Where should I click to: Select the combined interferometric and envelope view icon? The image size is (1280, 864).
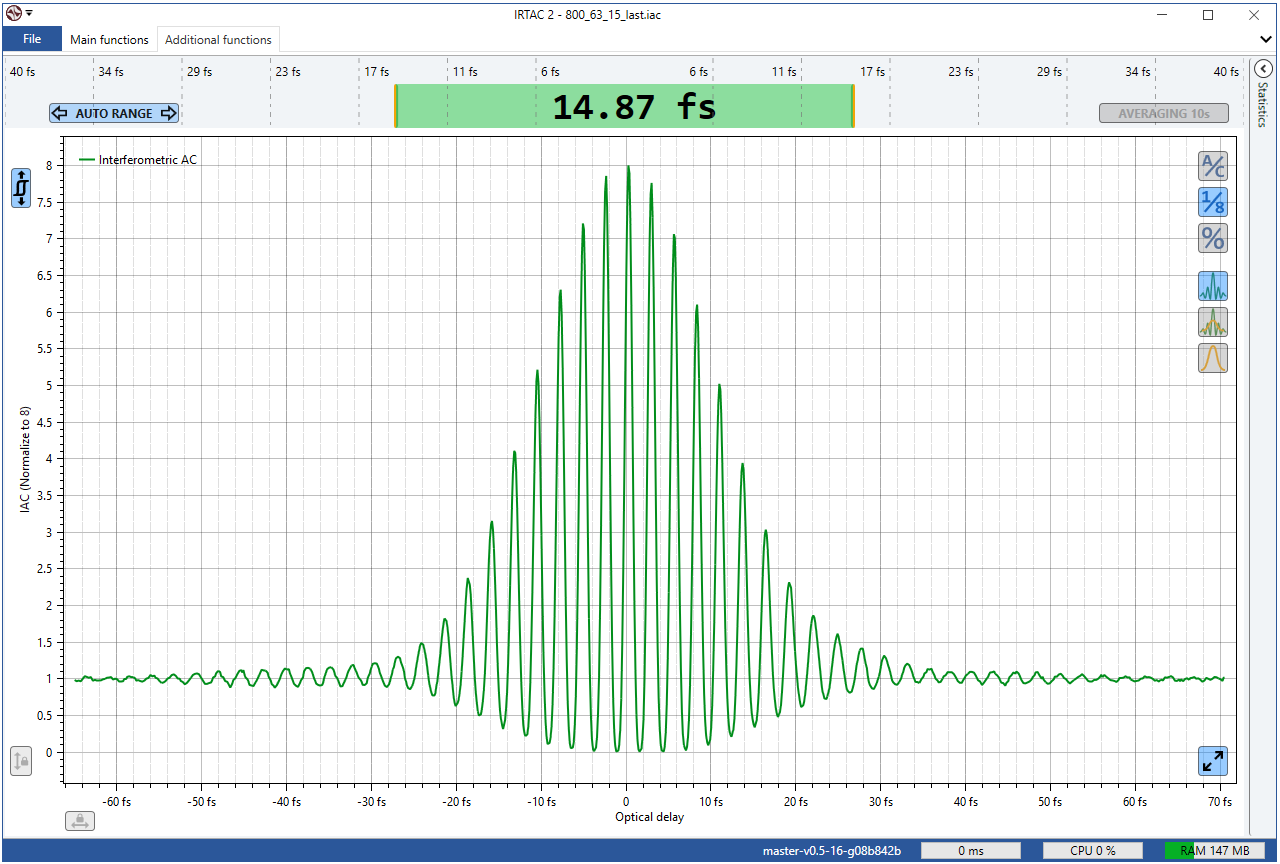click(x=1213, y=322)
